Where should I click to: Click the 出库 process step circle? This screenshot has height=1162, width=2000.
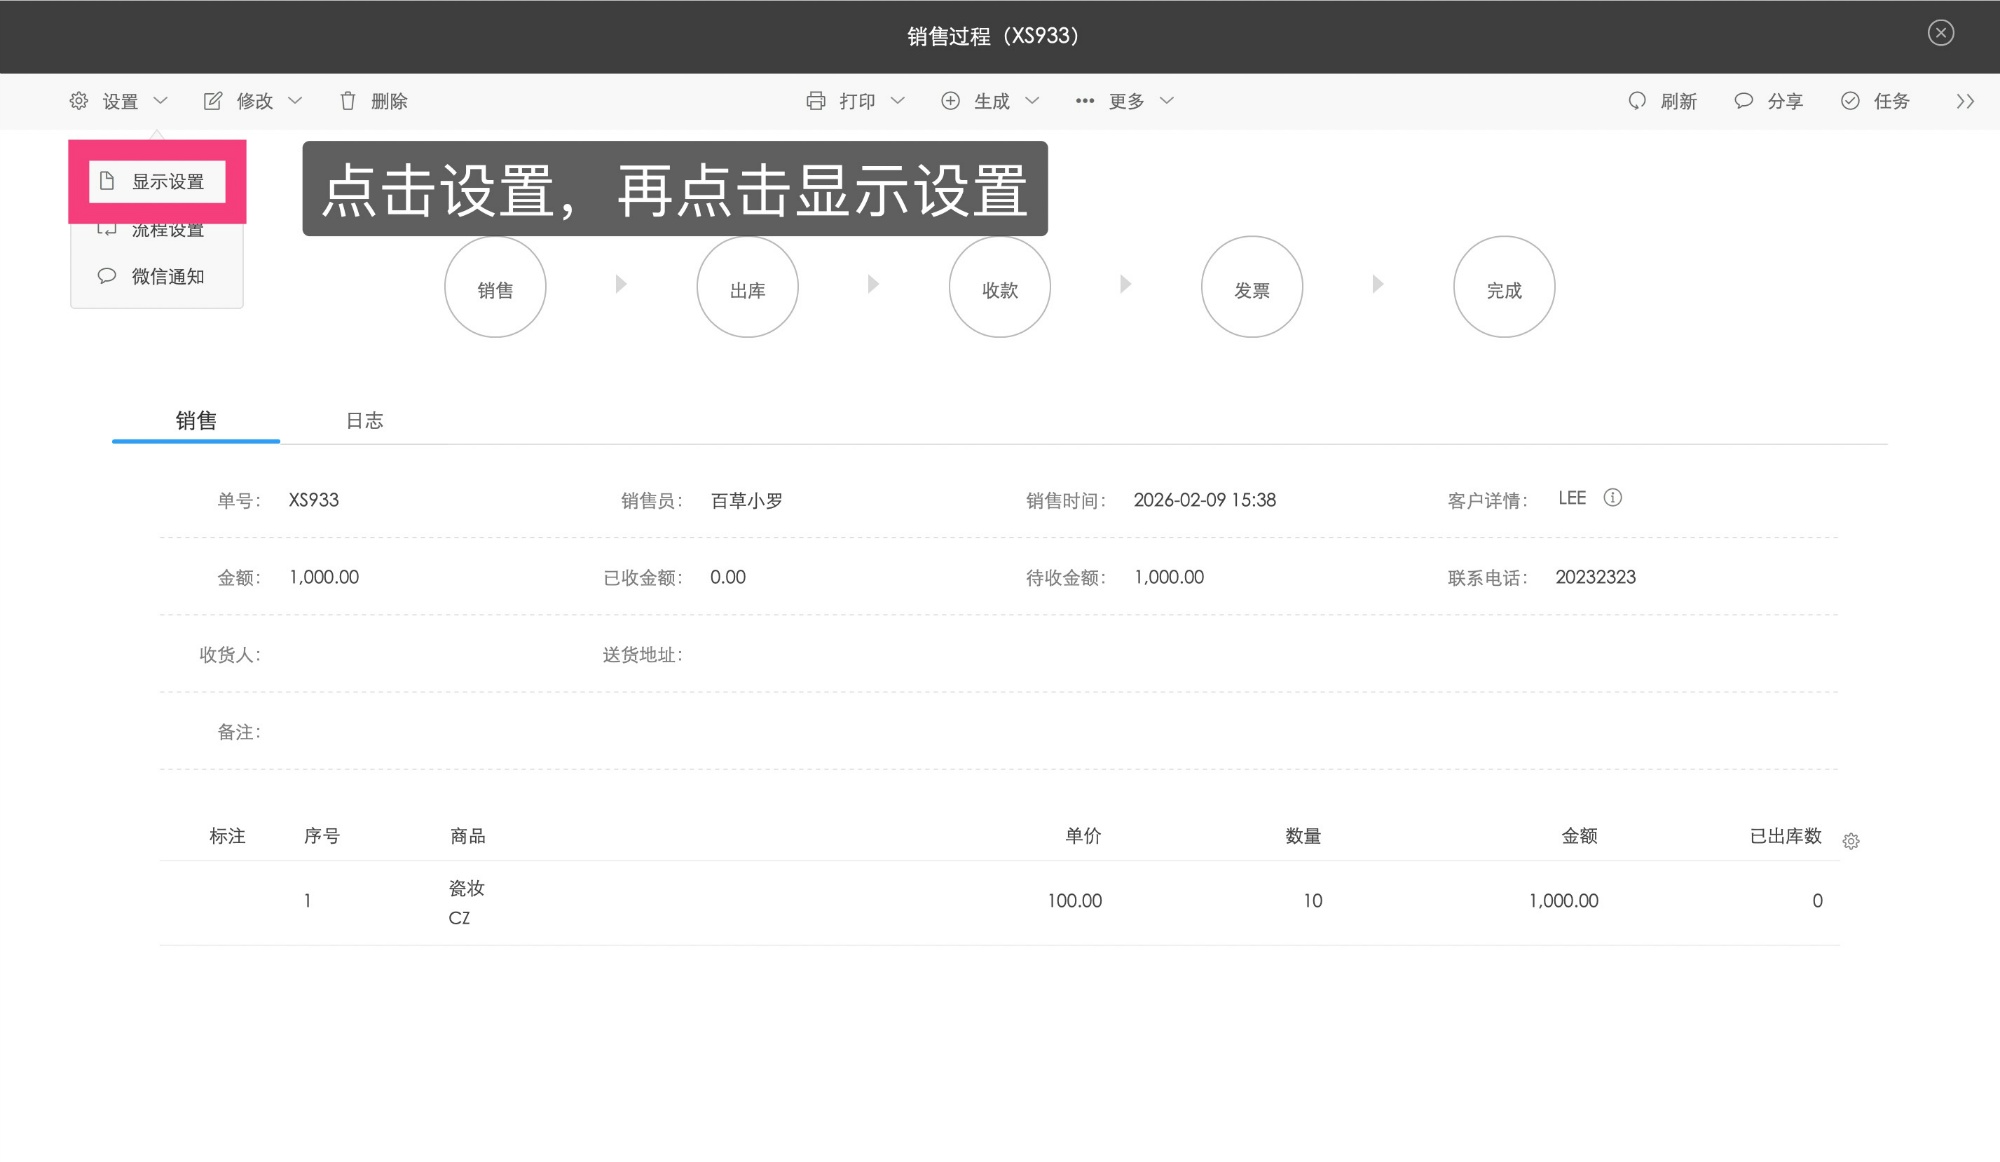(747, 286)
